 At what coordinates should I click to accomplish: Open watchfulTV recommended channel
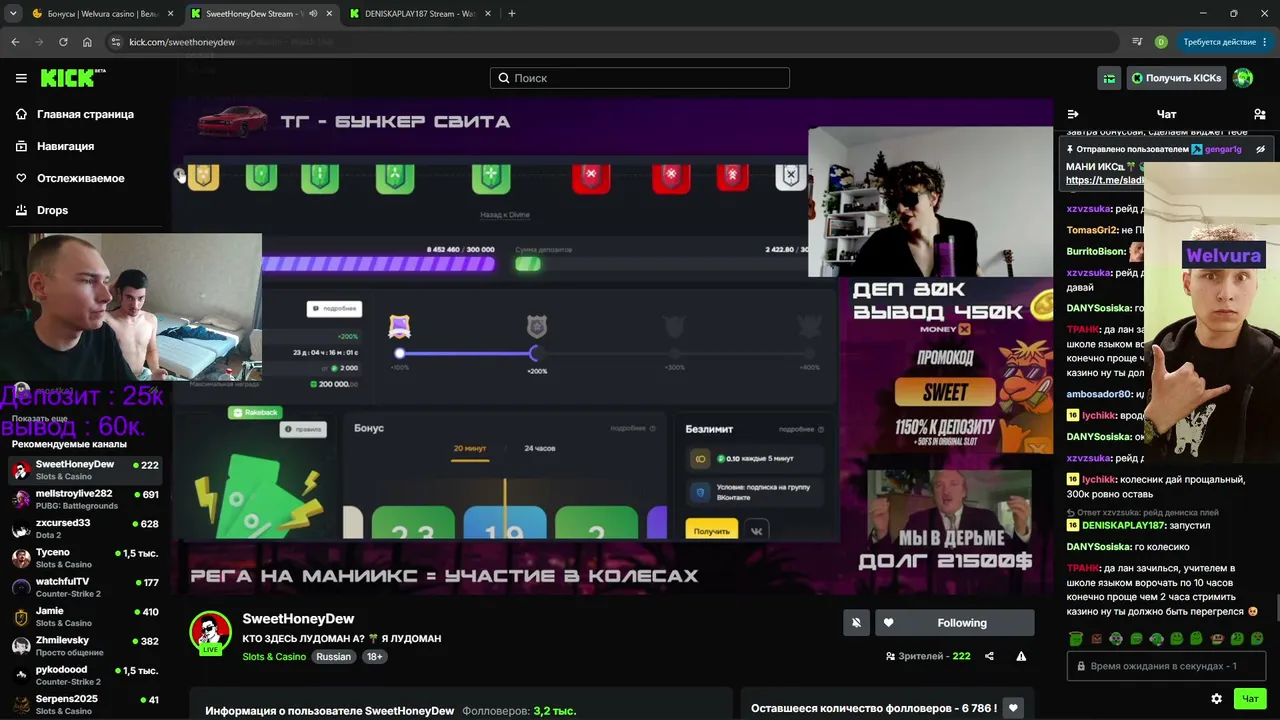pyautogui.click(x=86, y=587)
